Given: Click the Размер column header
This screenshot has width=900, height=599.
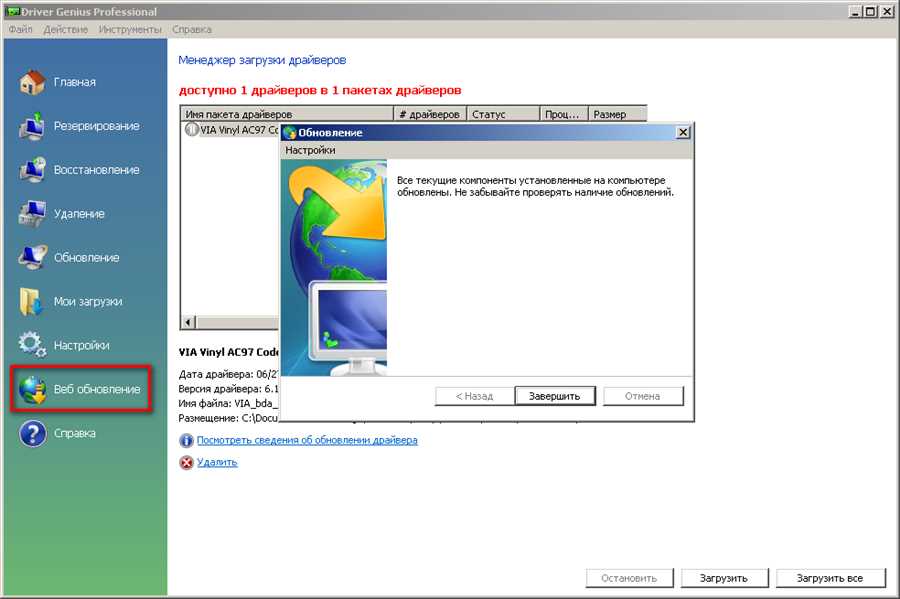Looking at the screenshot, I should [618, 114].
